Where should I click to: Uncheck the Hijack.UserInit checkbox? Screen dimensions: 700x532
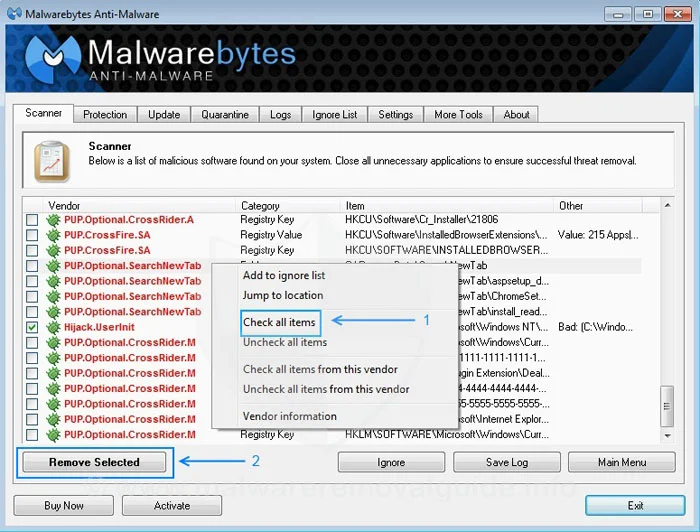coord(32,327)
